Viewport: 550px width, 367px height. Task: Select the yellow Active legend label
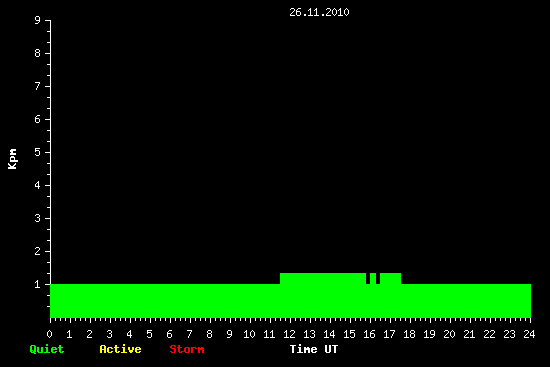pos(120,349)
